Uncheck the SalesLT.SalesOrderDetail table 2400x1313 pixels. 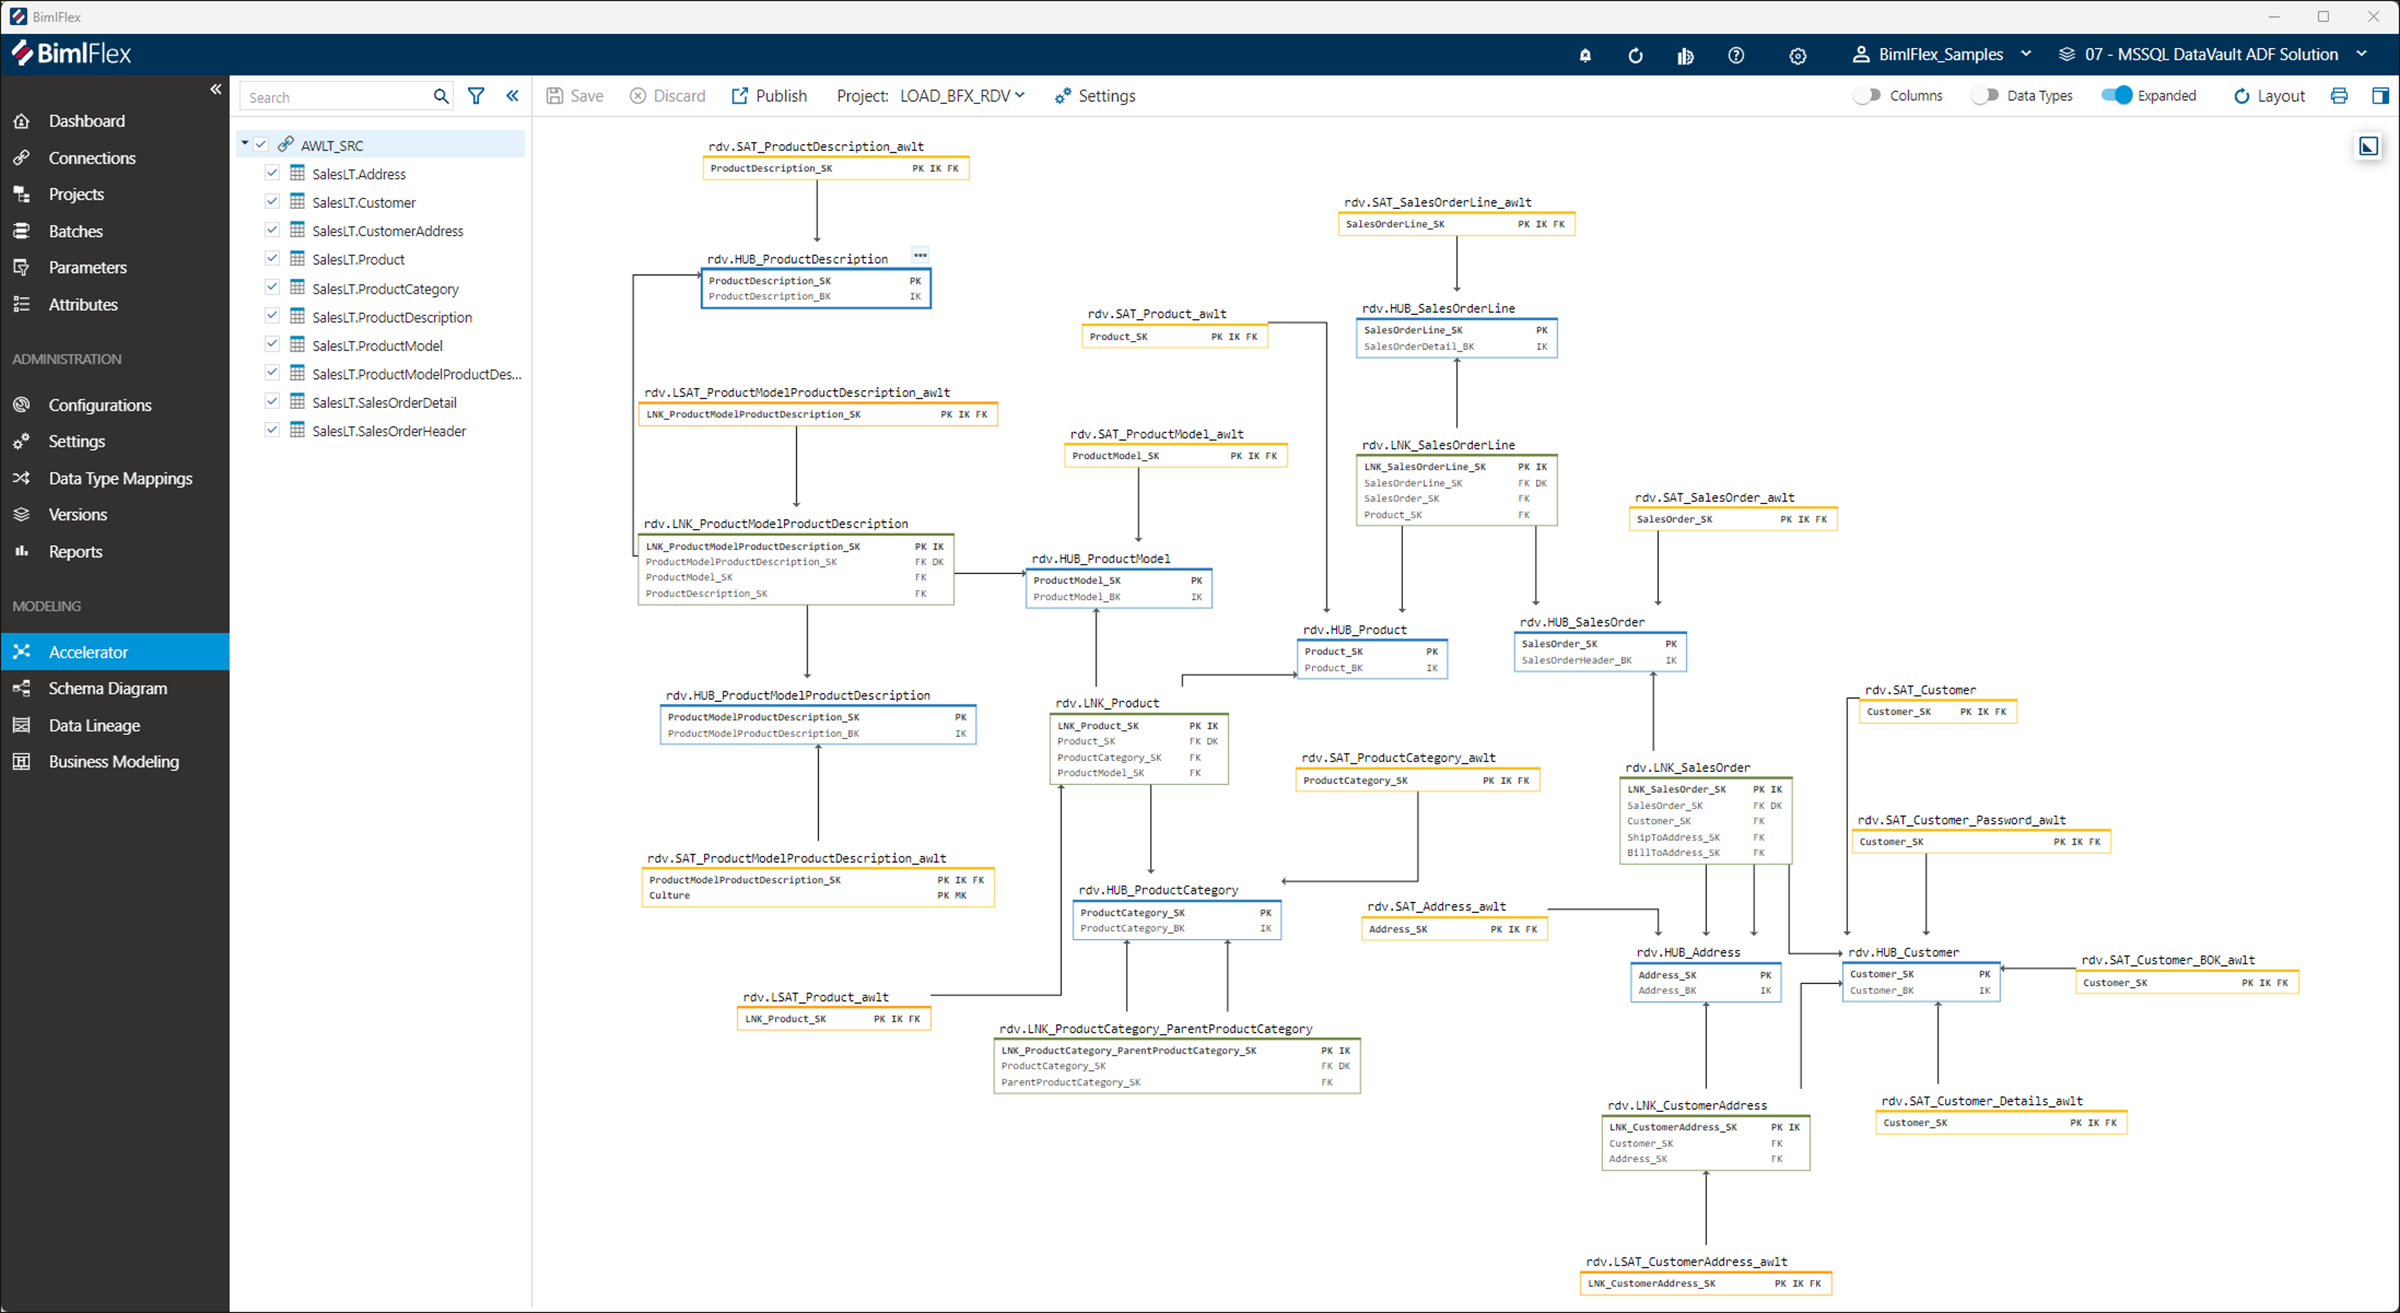271,401
